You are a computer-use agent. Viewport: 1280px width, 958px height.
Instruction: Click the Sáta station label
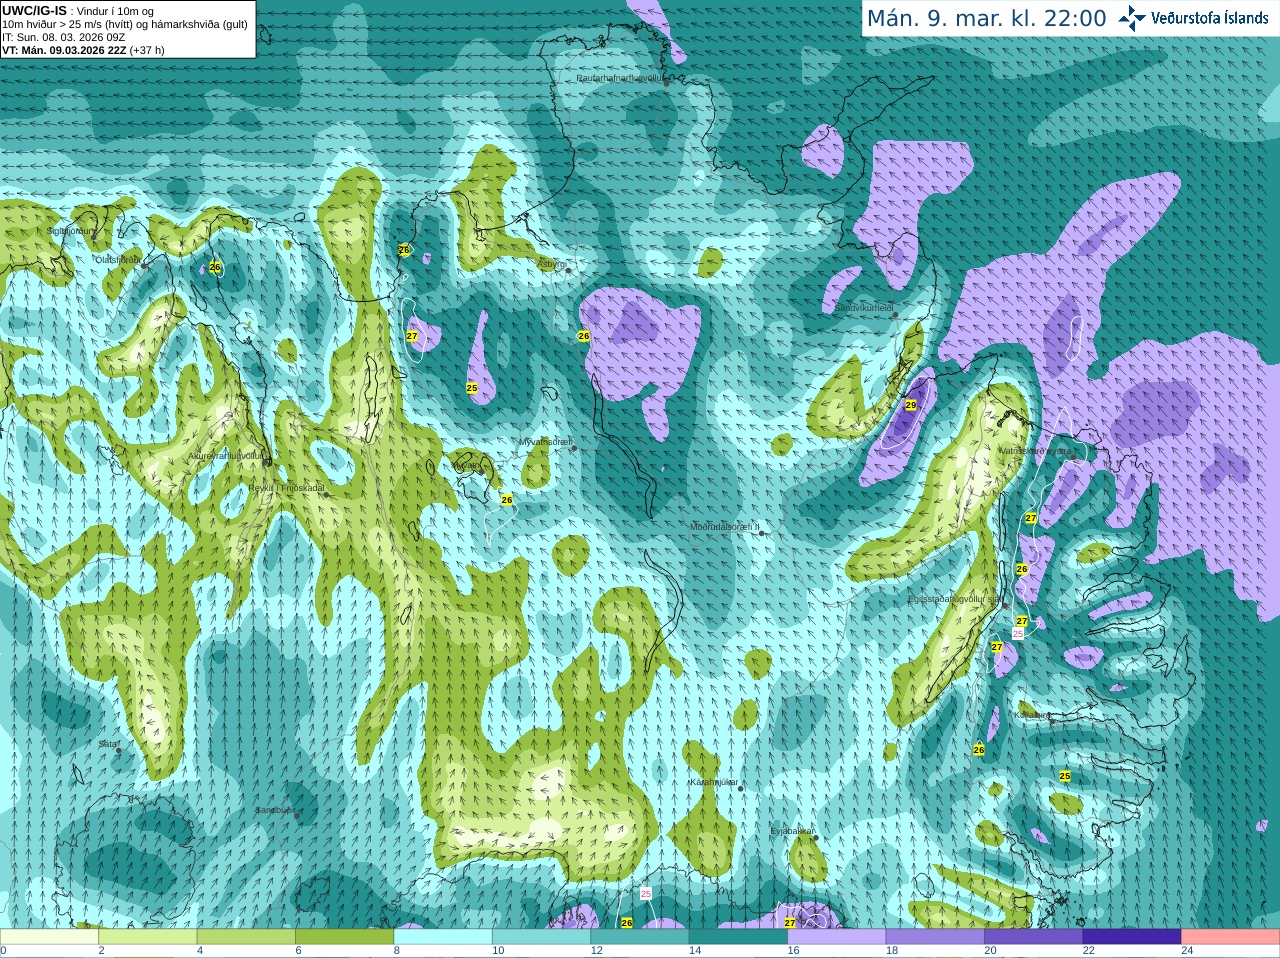(x=108, y=744)
